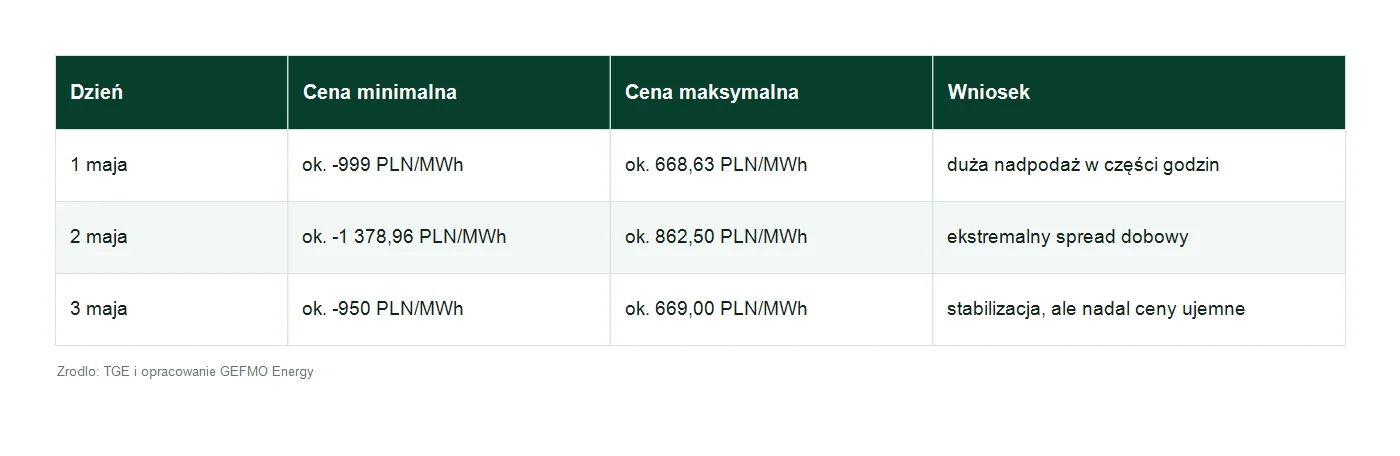Viewport: 1400px width, 456px height.
Task: Click the Cena maksymalna column header
Action: pyautogui.click(x=771, y=92)
